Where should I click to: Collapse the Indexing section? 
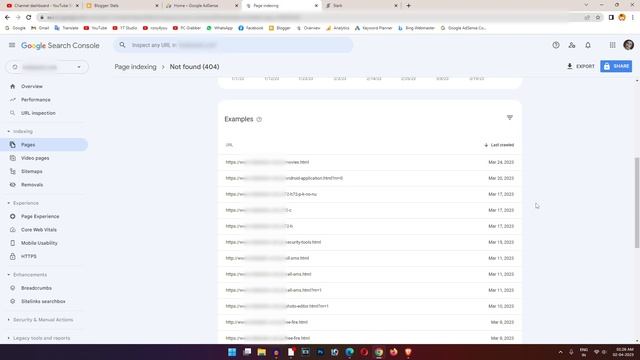pos(20,131)
